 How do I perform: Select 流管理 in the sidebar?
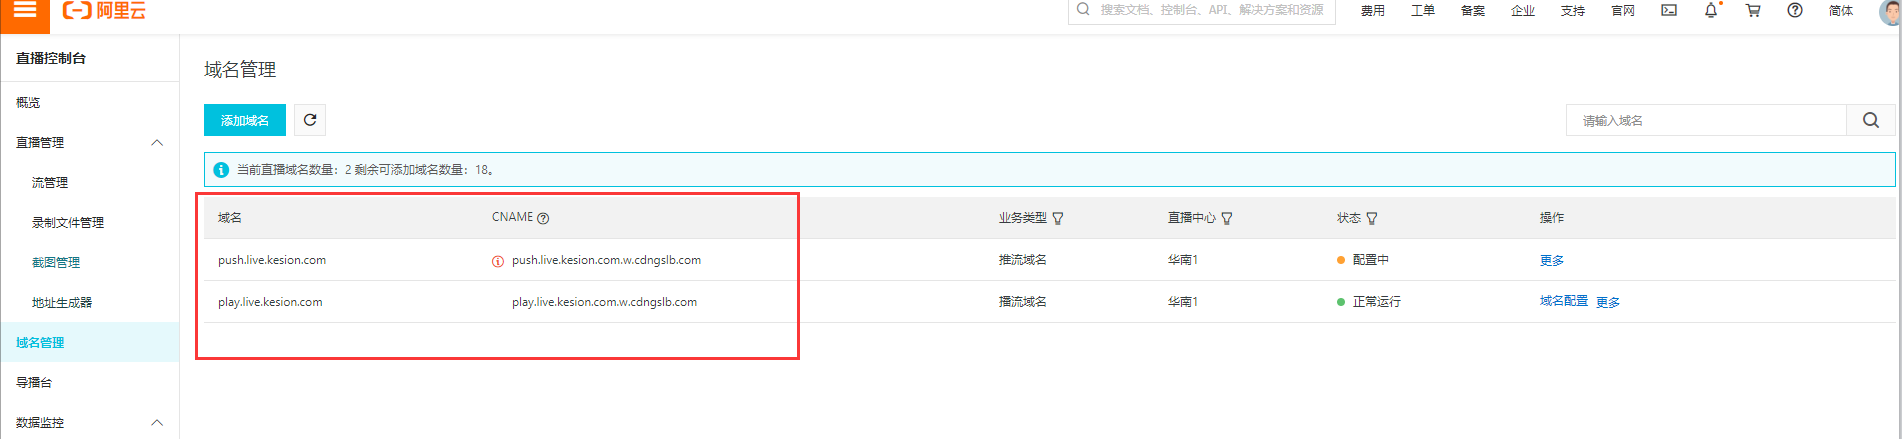point(50,183)
